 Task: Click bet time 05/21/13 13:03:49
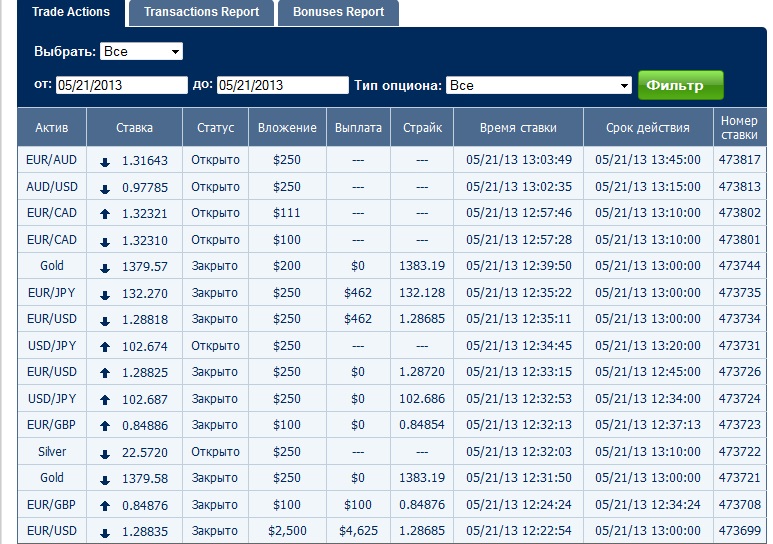[519, 160]
